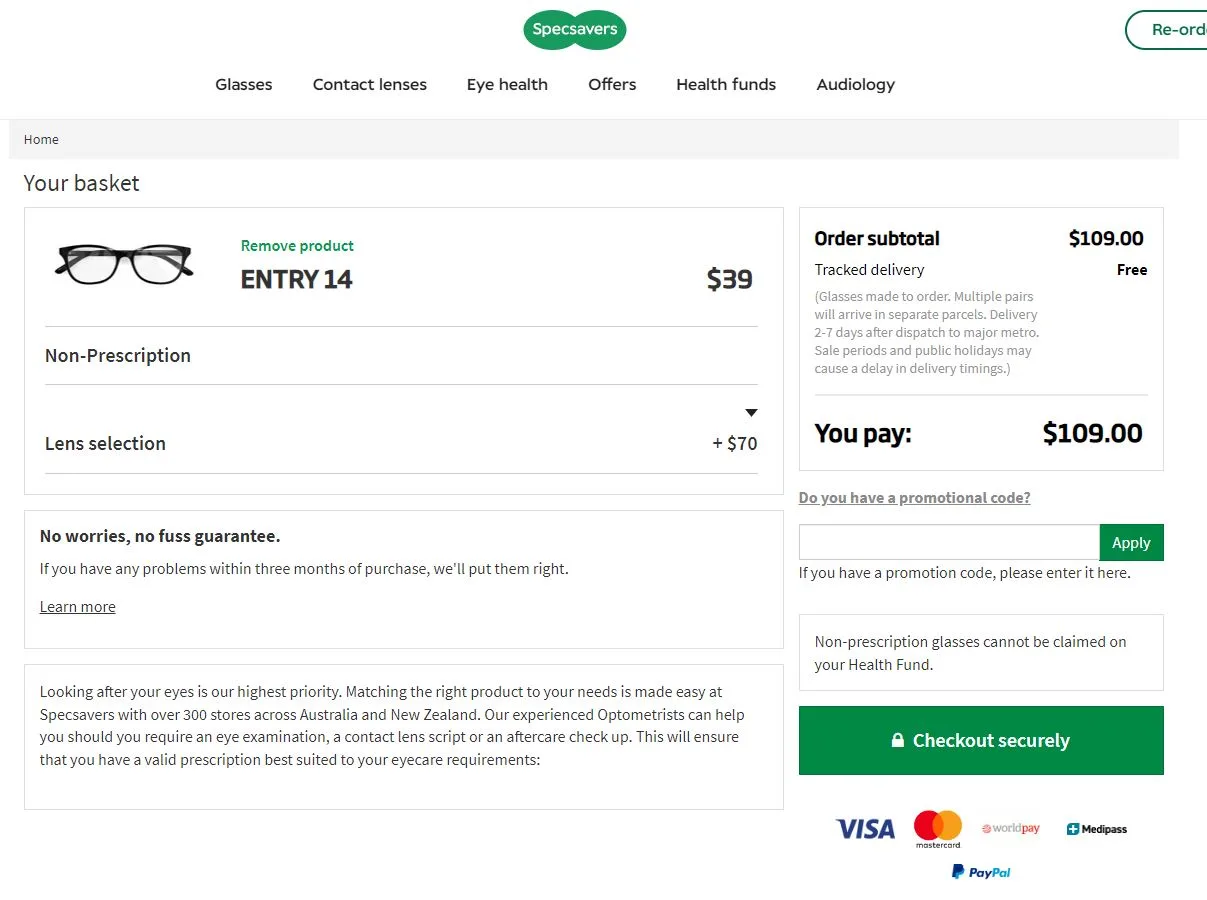Image resolution: width=1207 pixels, height=900 pixels.
Task: Open the Glasses menu
Action: [243, 85]
